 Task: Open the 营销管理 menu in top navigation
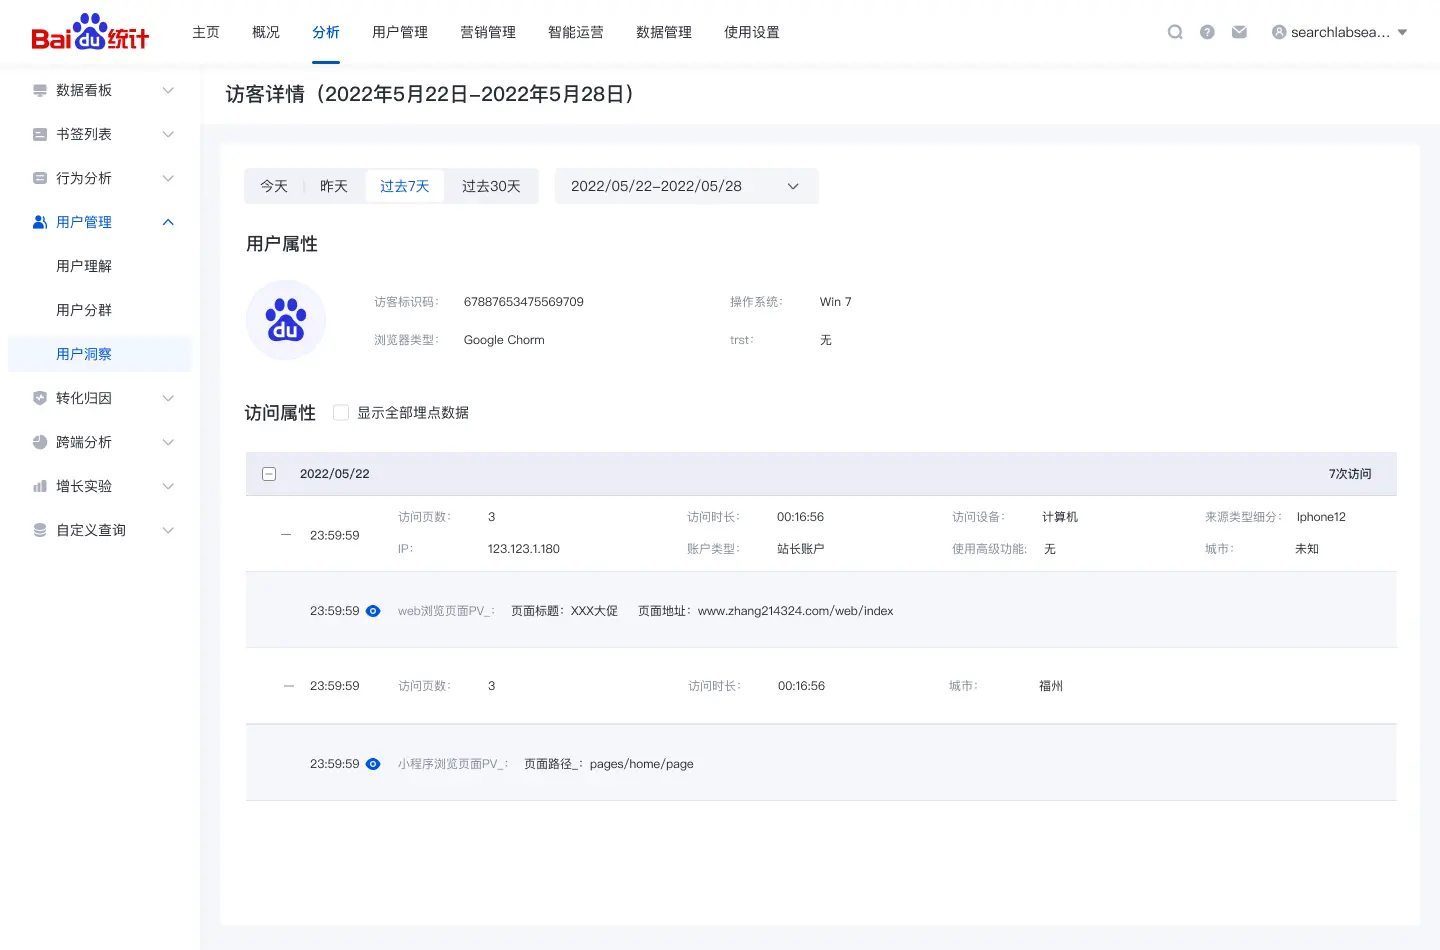488,31
